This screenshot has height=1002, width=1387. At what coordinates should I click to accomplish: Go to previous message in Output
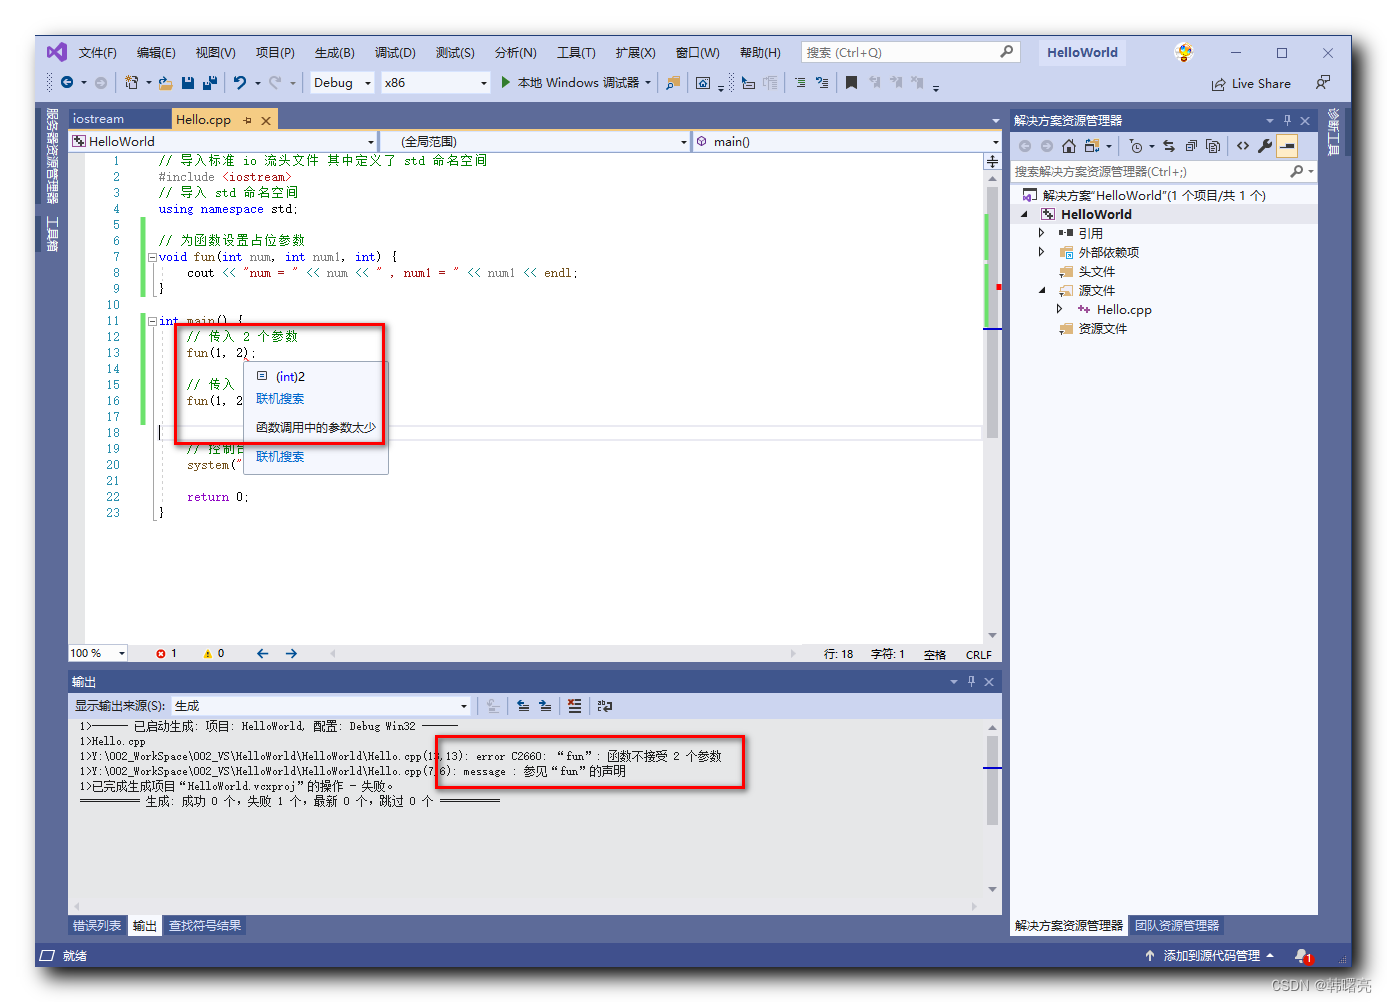[x=523, y=706]
